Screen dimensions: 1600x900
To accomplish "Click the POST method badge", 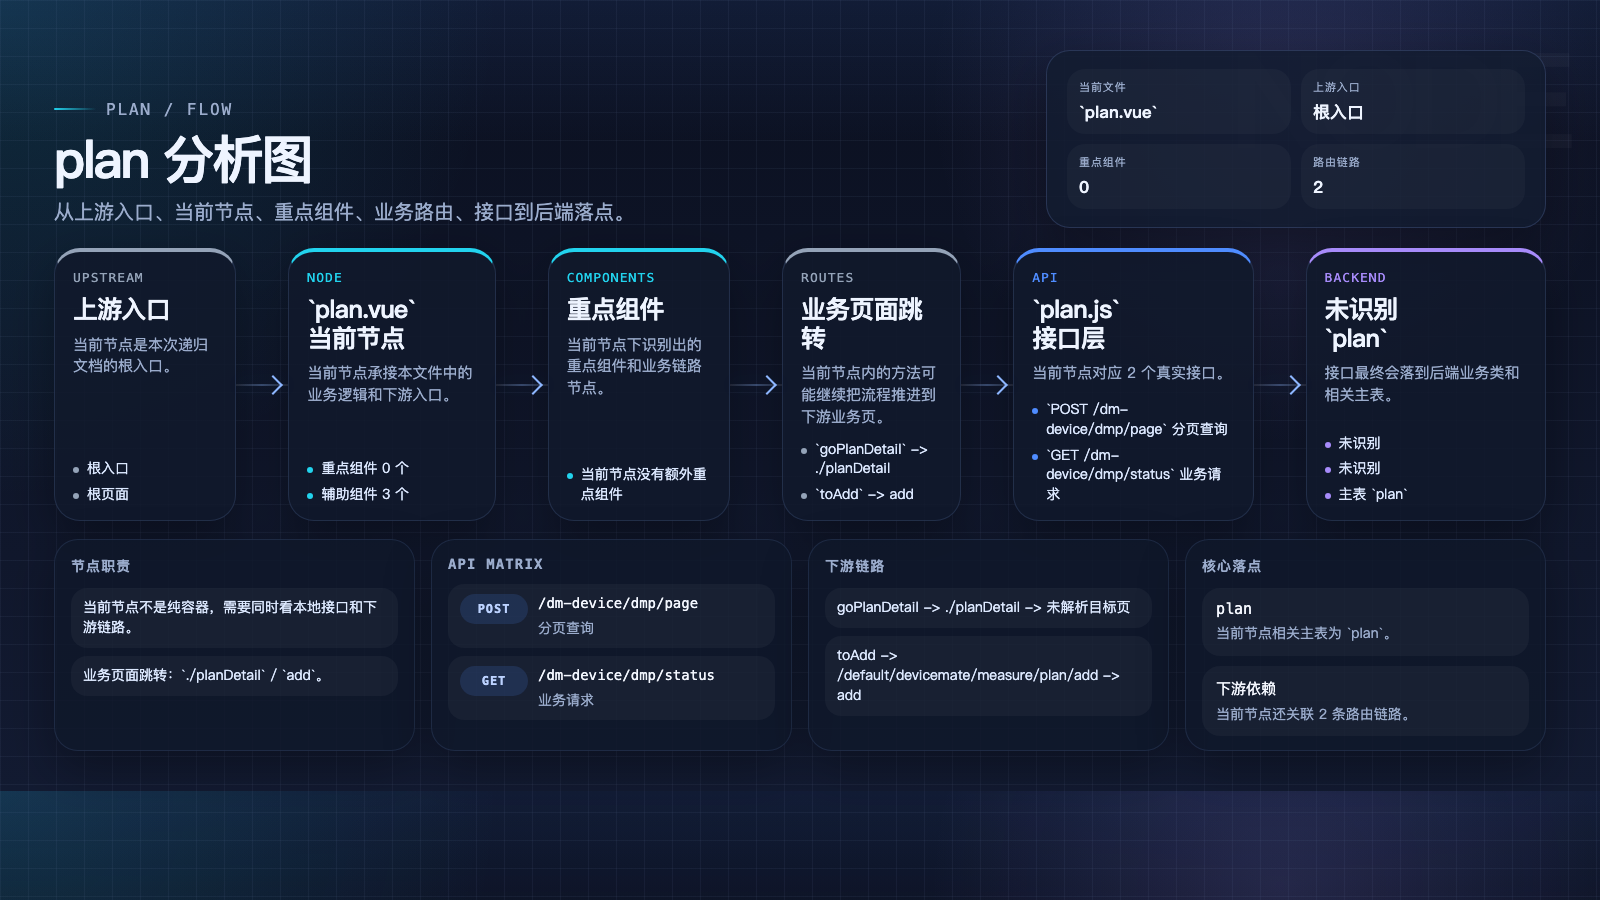I will (x=494, y=608).
